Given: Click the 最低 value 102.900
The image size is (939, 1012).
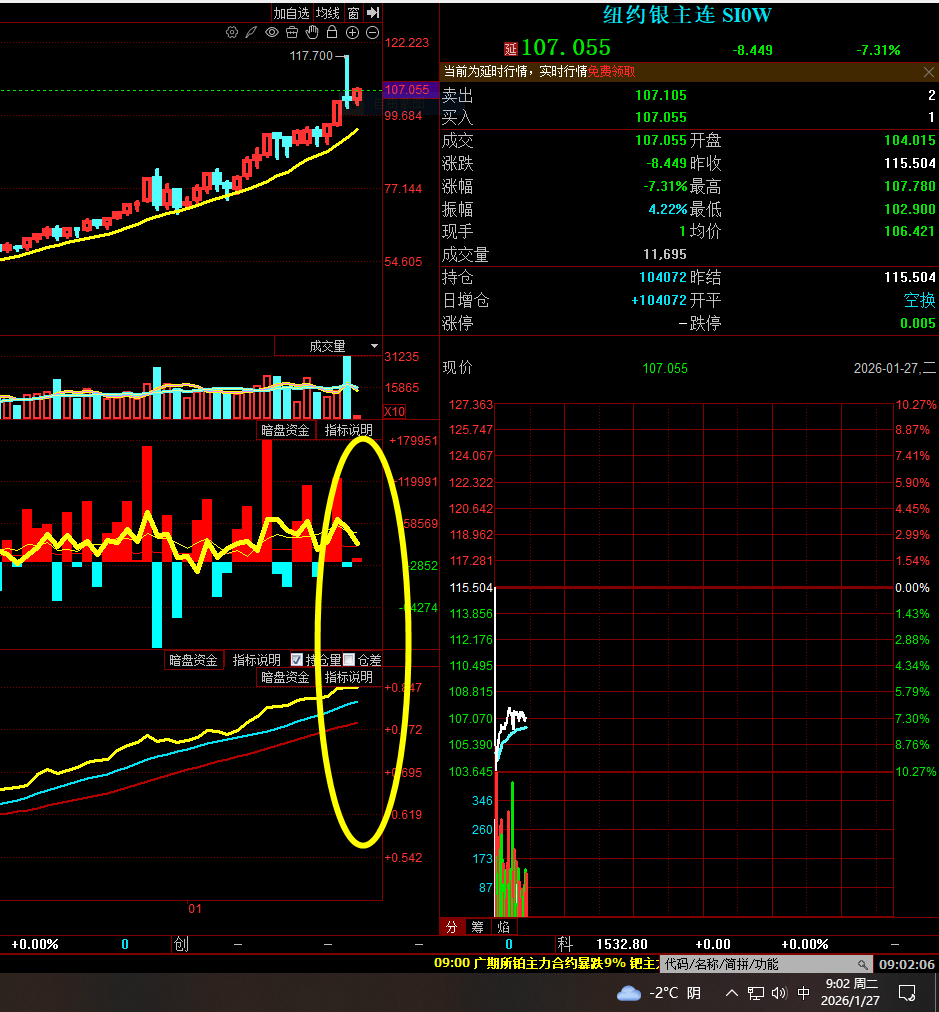Looking at the screenshot, I should pyautogui.click(x=909, y=209).
